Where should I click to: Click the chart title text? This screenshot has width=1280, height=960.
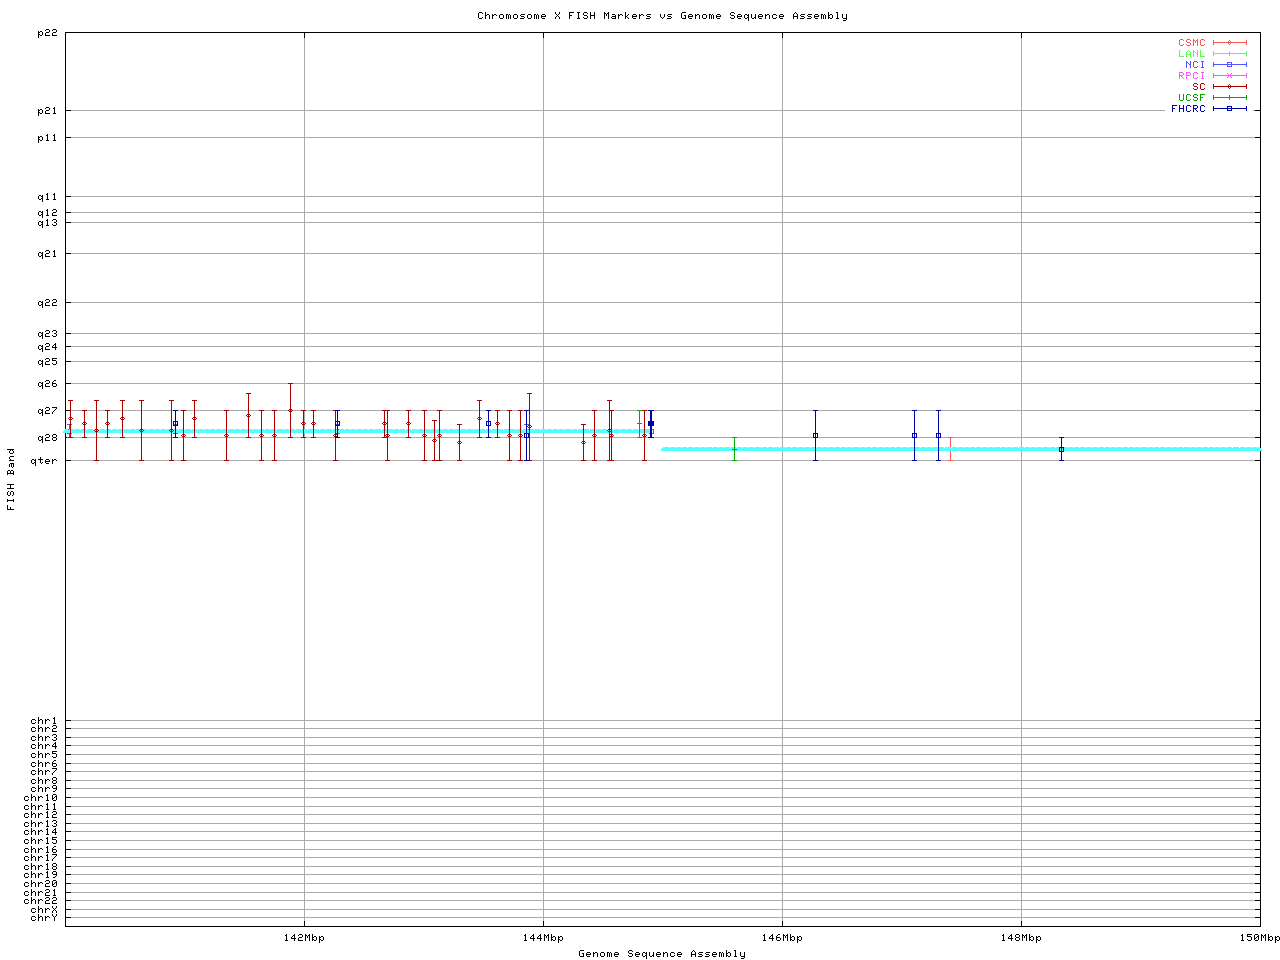(x=662, y=16)
